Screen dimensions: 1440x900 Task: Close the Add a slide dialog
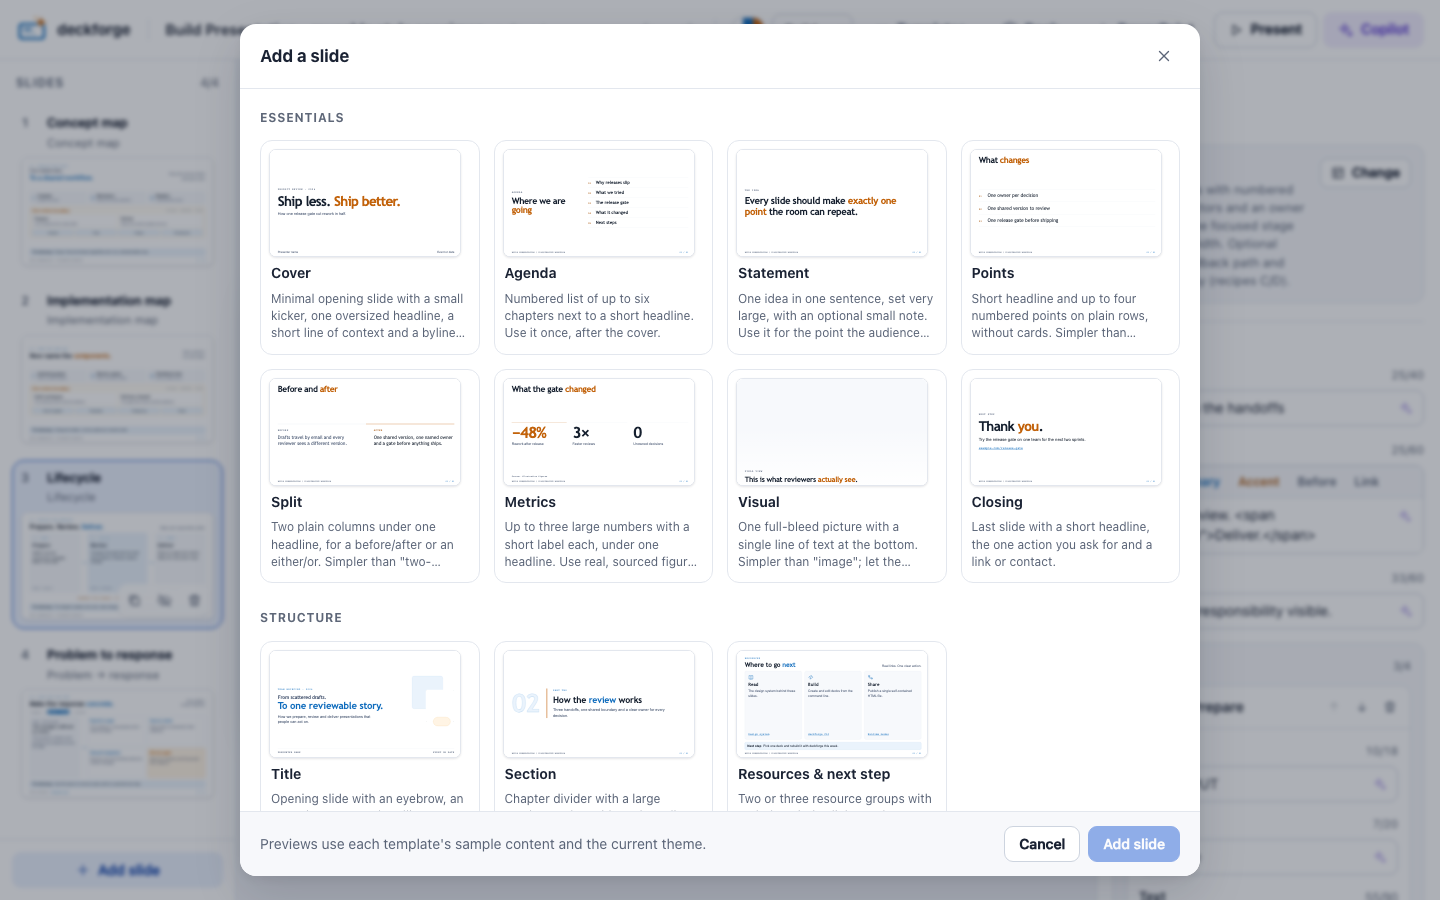(1164, 56)
